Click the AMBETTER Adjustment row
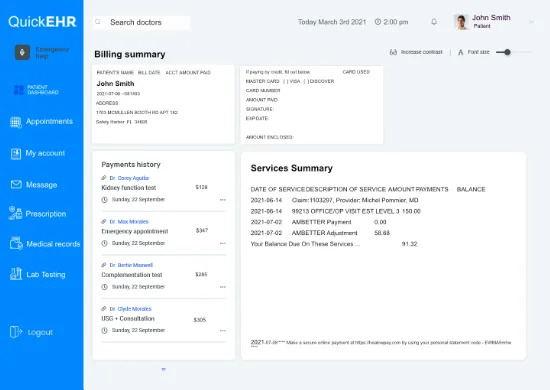This screenshot has height=390, width=550. point(320,233)
